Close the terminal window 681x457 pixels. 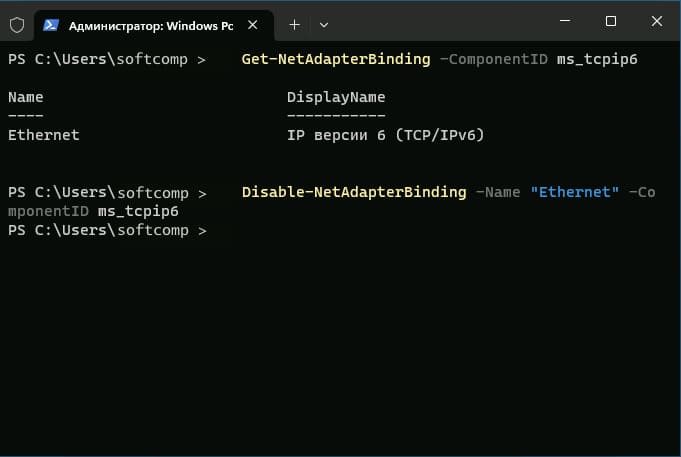pos(657,21)
